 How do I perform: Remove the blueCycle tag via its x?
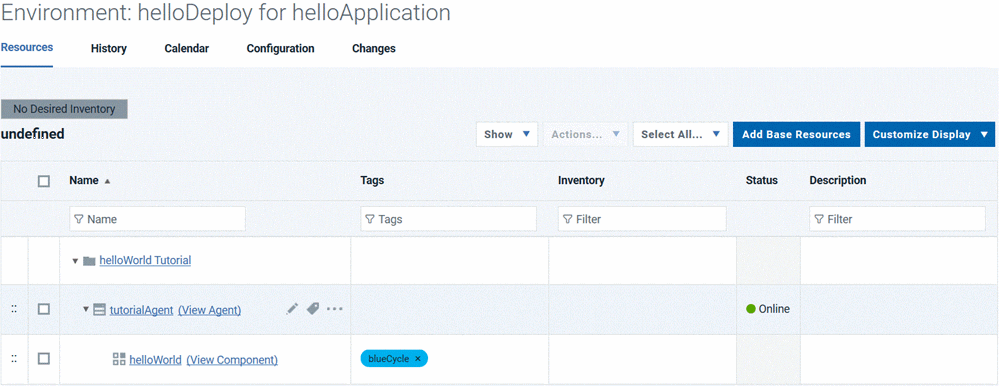(x=418, y=359)
